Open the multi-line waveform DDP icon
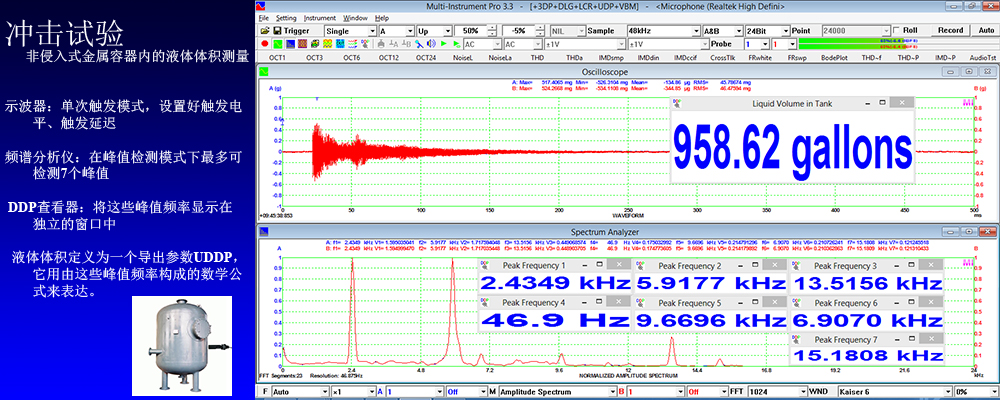1000x400 pixels. (x=353, y=43)
